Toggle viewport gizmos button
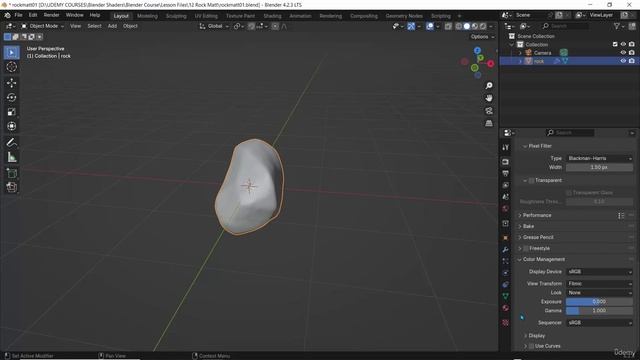Screen dimensions: 640x360 [411, 26]
